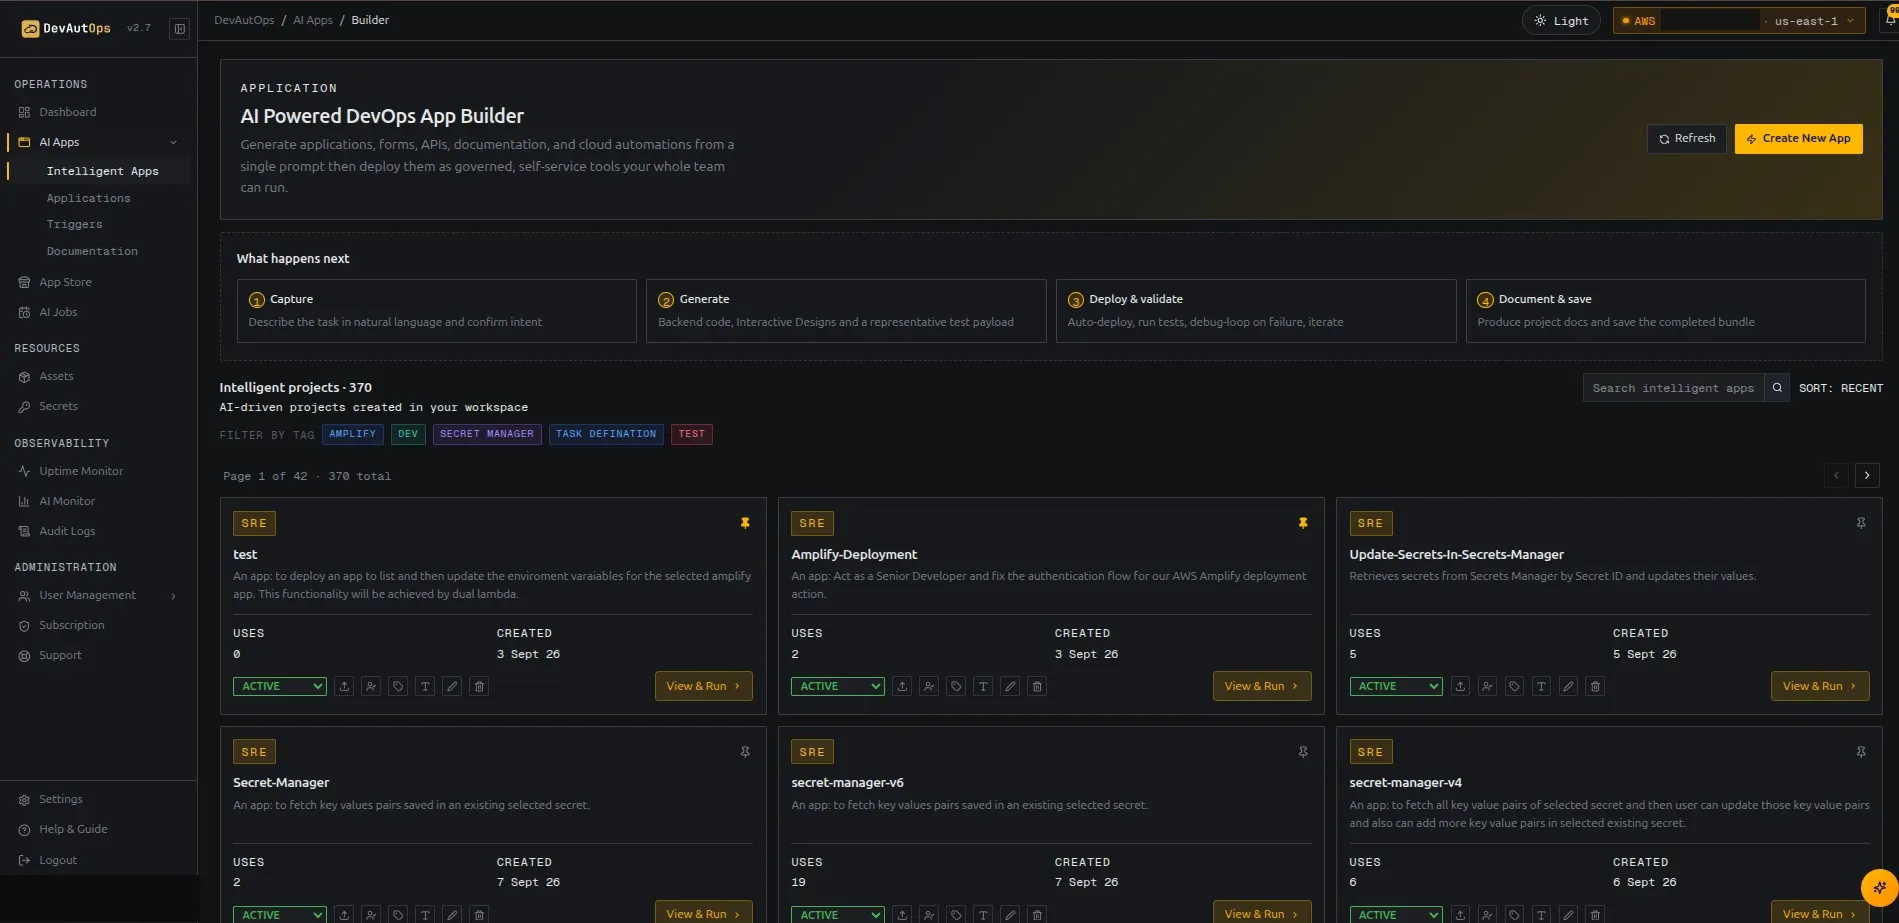The image size is (1899, 923).
Task: Click the AI Apps breadcrumb link
Action: pos(313,20)
